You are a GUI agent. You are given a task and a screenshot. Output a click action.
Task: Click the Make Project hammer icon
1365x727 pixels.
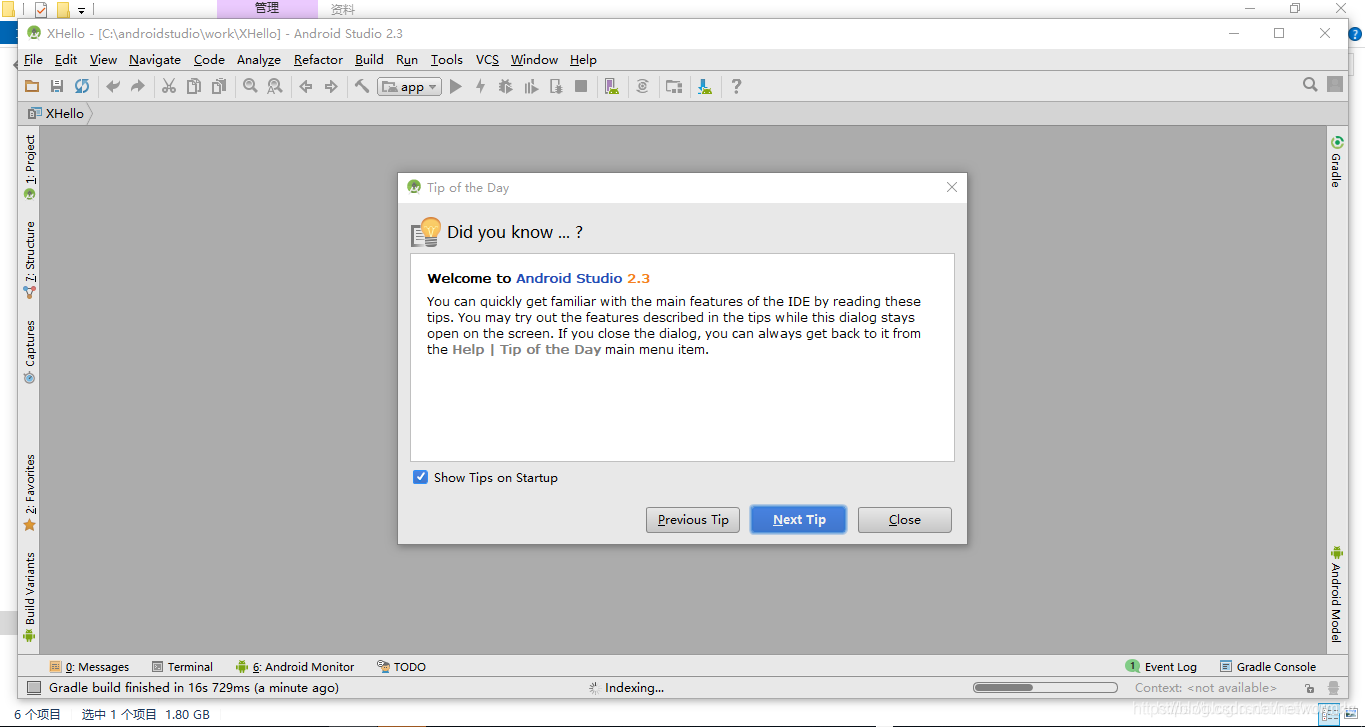(x=362, y=87)
